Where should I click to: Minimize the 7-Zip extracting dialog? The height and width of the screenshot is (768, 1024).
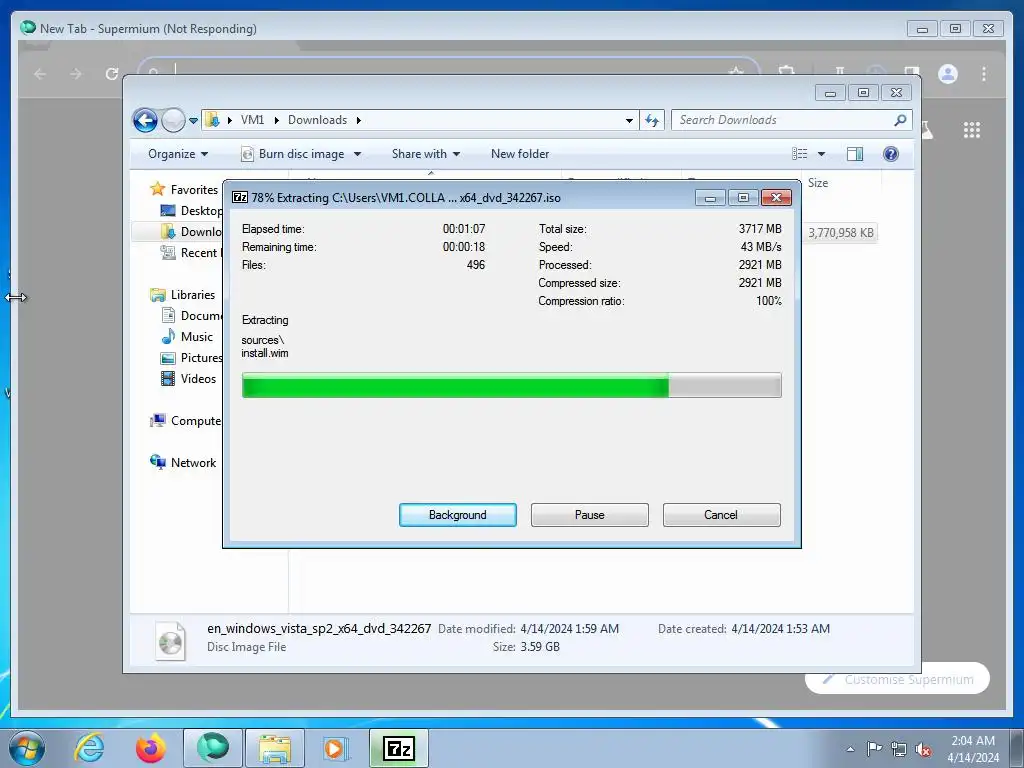[x=710, y=198]
